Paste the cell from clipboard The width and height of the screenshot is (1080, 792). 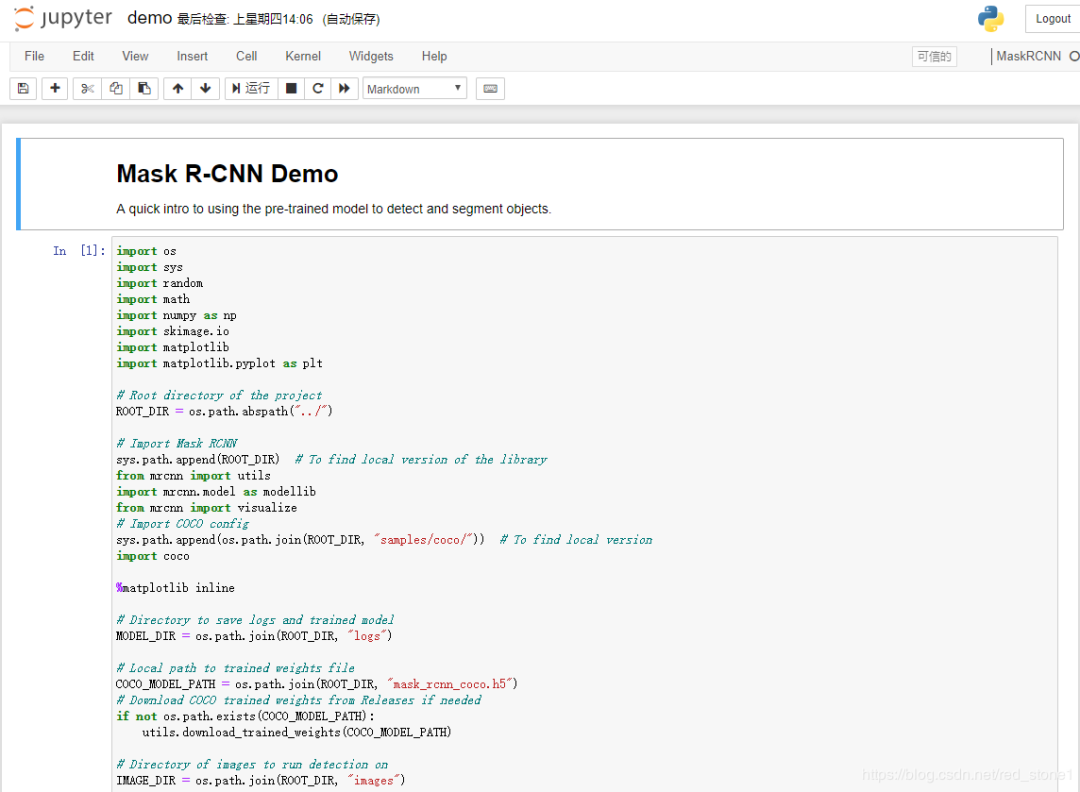(x=142, y=88)
